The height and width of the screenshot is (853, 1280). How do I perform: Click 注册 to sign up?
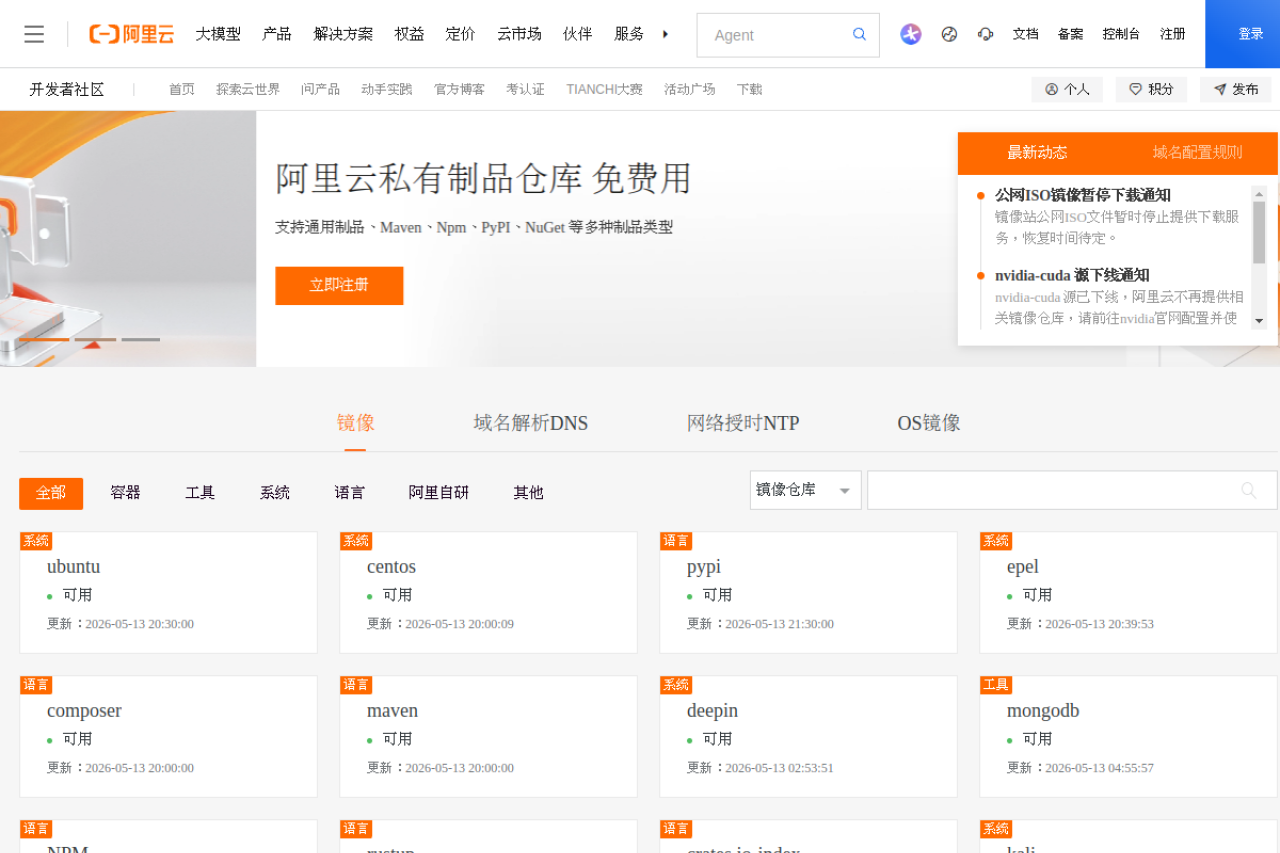pos(1173,34)
